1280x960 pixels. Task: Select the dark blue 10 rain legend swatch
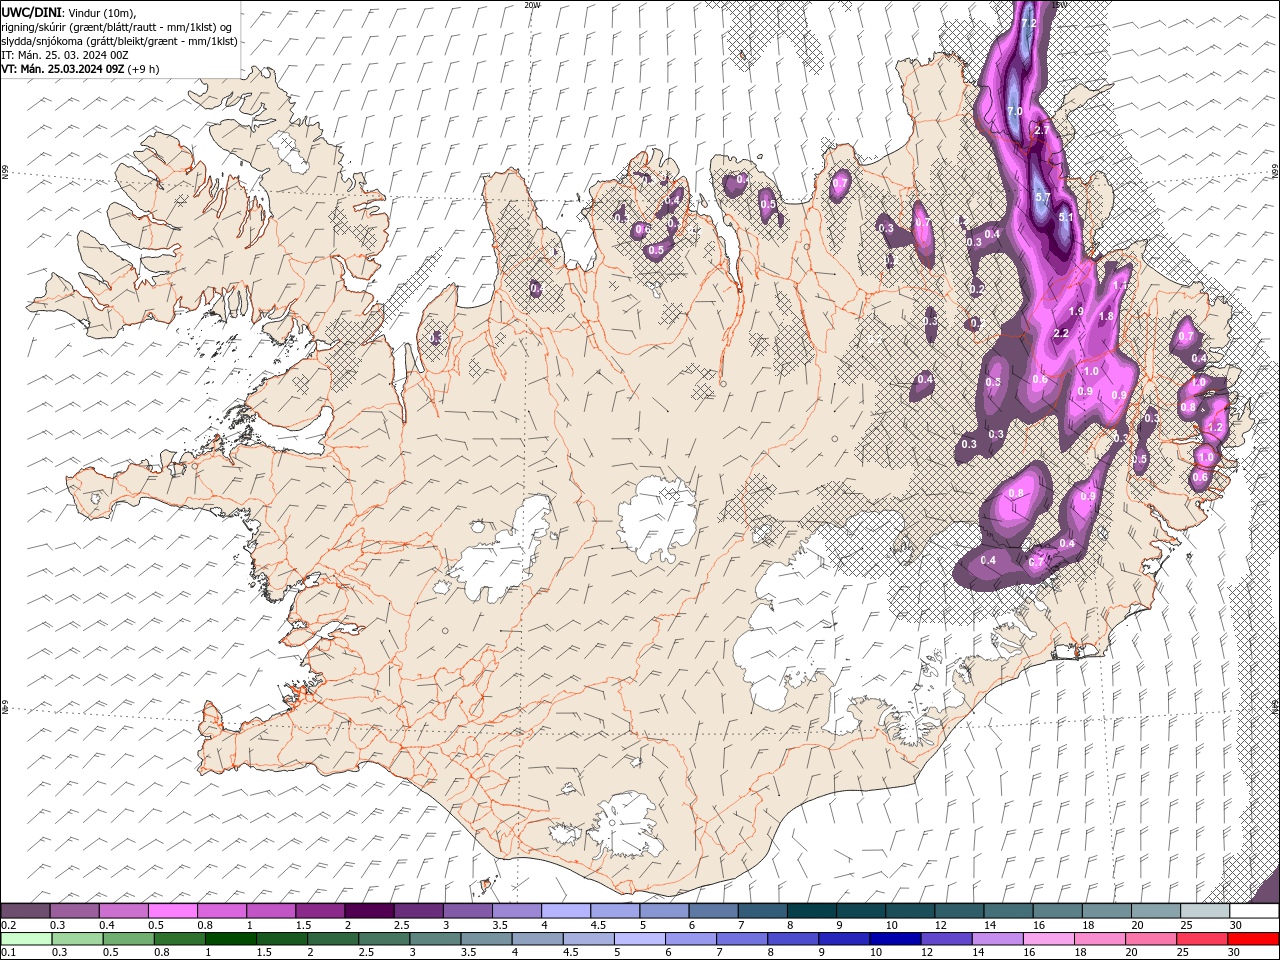point(895,939)
